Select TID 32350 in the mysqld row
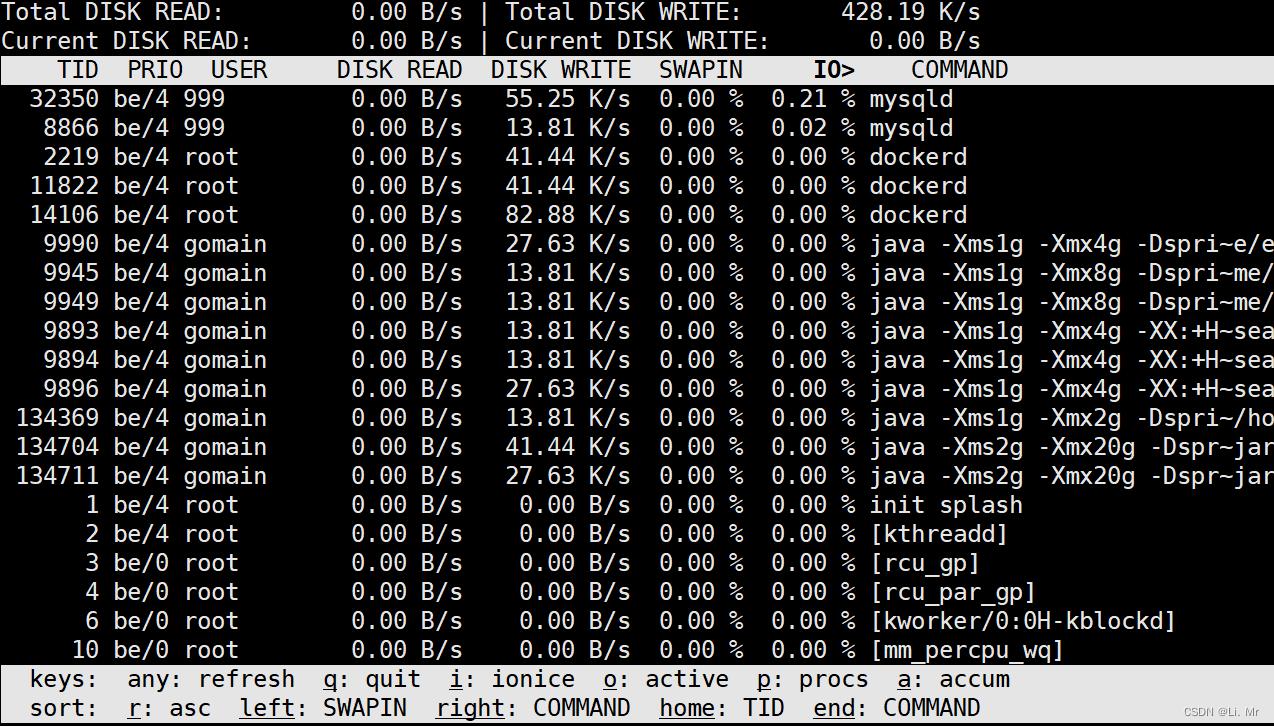This screenshot has width=1274, height=726. pyautogui.click(x=64, y=99)
